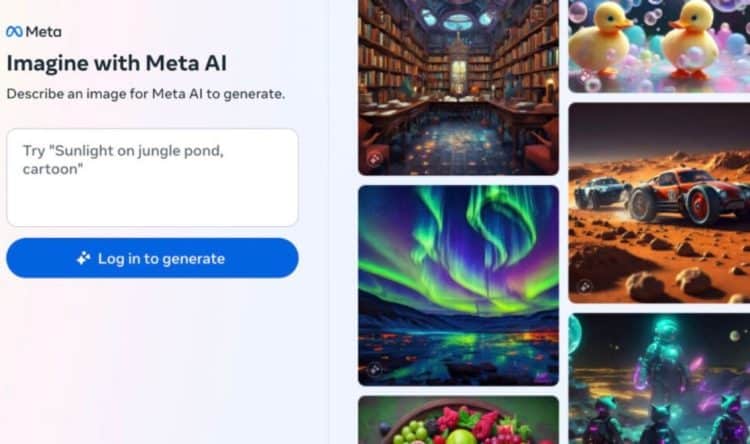The height and width of the screenshot is (444, 750).
Task: Open the neon astronaut and cats image
Action: point(659,378)
